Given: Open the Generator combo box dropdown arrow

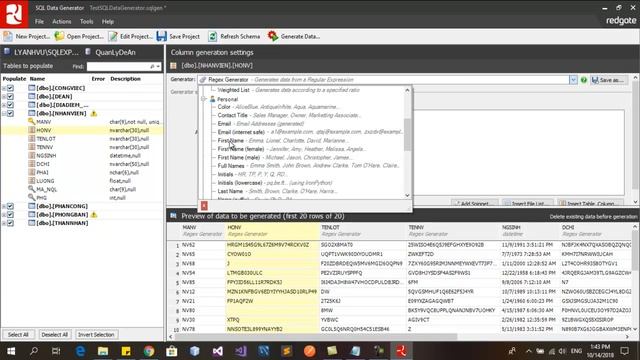Looking at the screenshot, I should [573, 80].
